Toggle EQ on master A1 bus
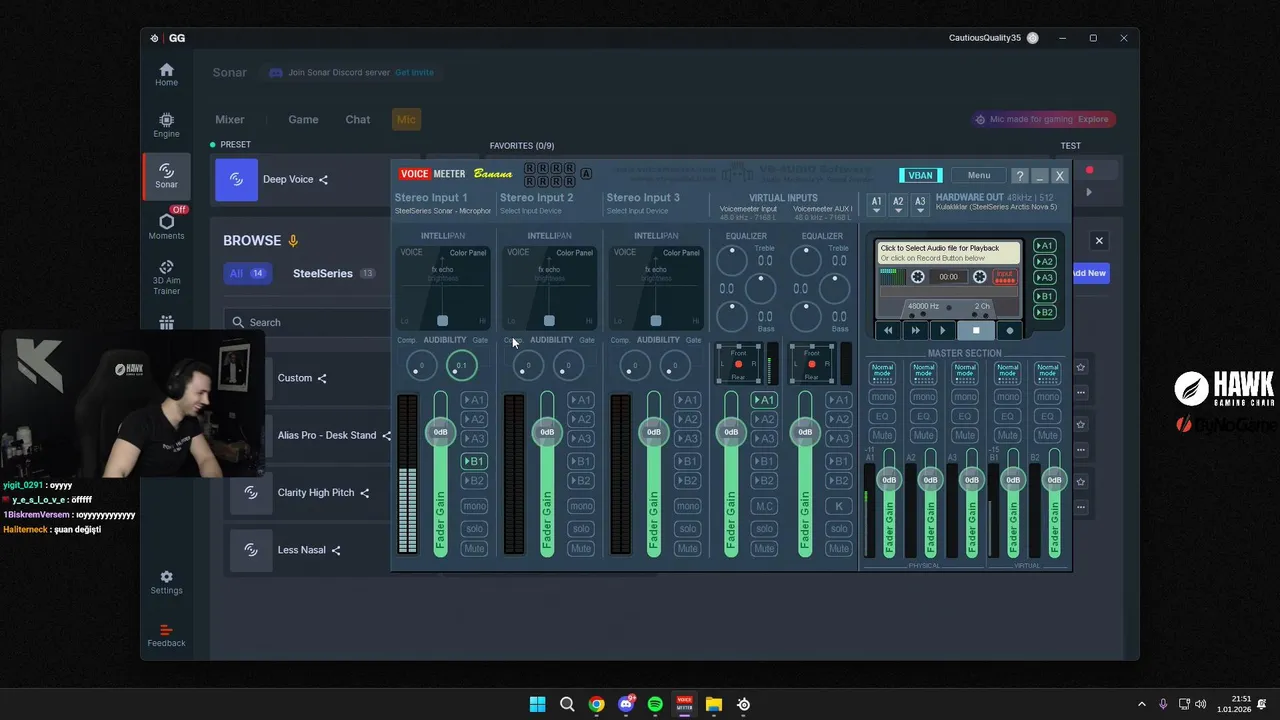 click(x=881, y=416)
